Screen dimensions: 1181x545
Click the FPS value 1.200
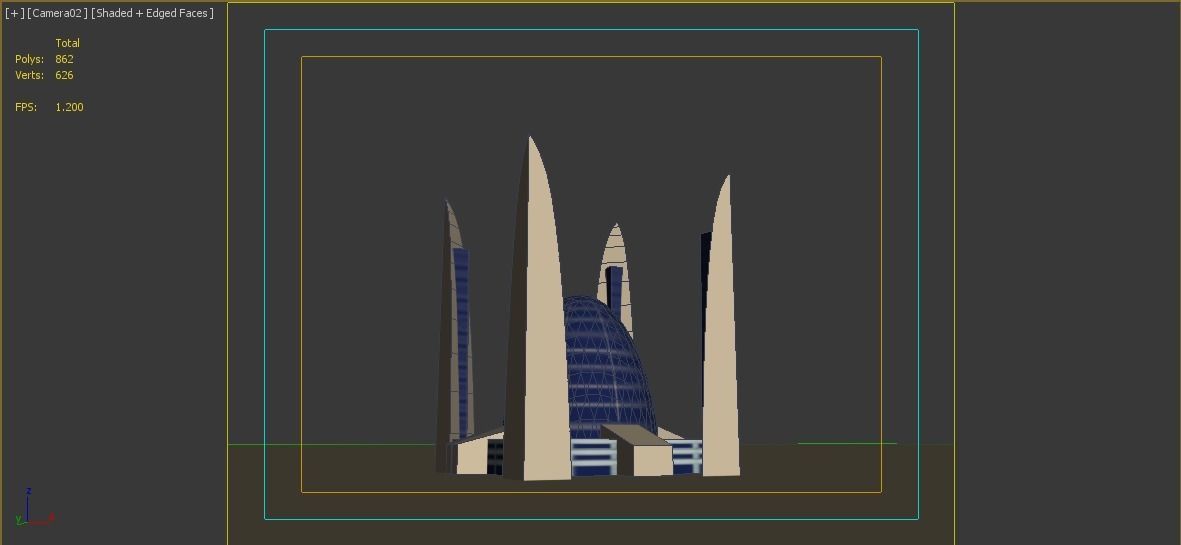click(69, 107)
